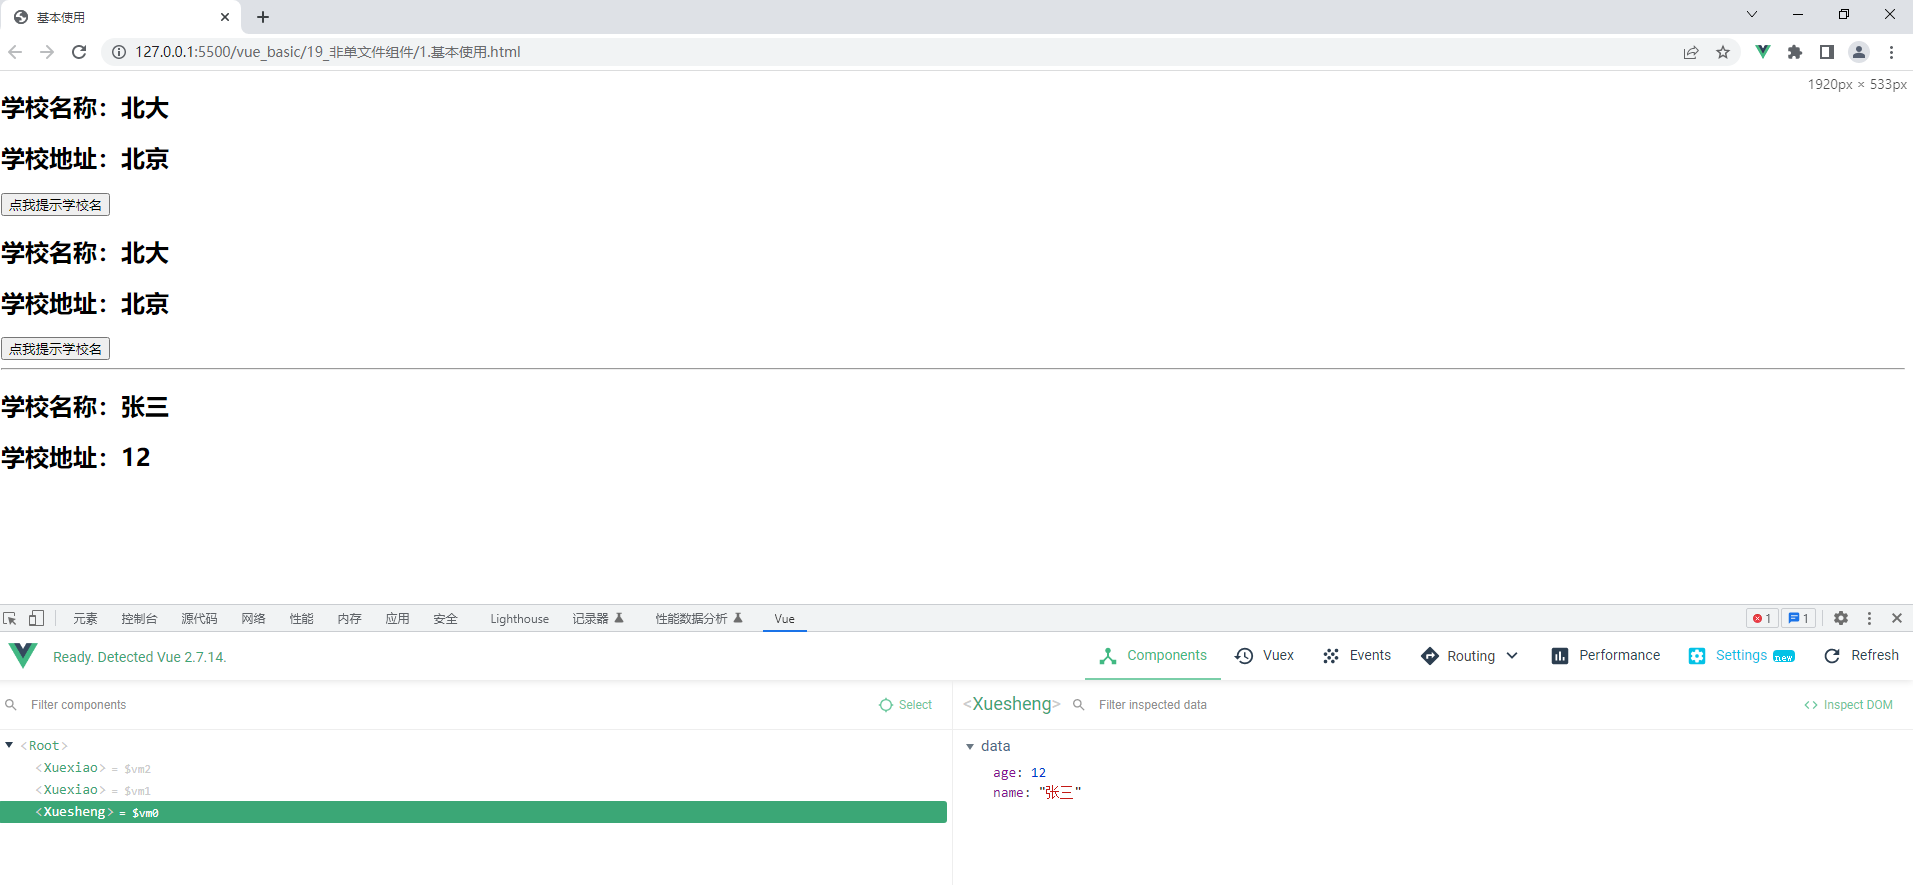Reload the page with refresh icon
This screenshot has width=1913, height=885.
tap(79, 52)
